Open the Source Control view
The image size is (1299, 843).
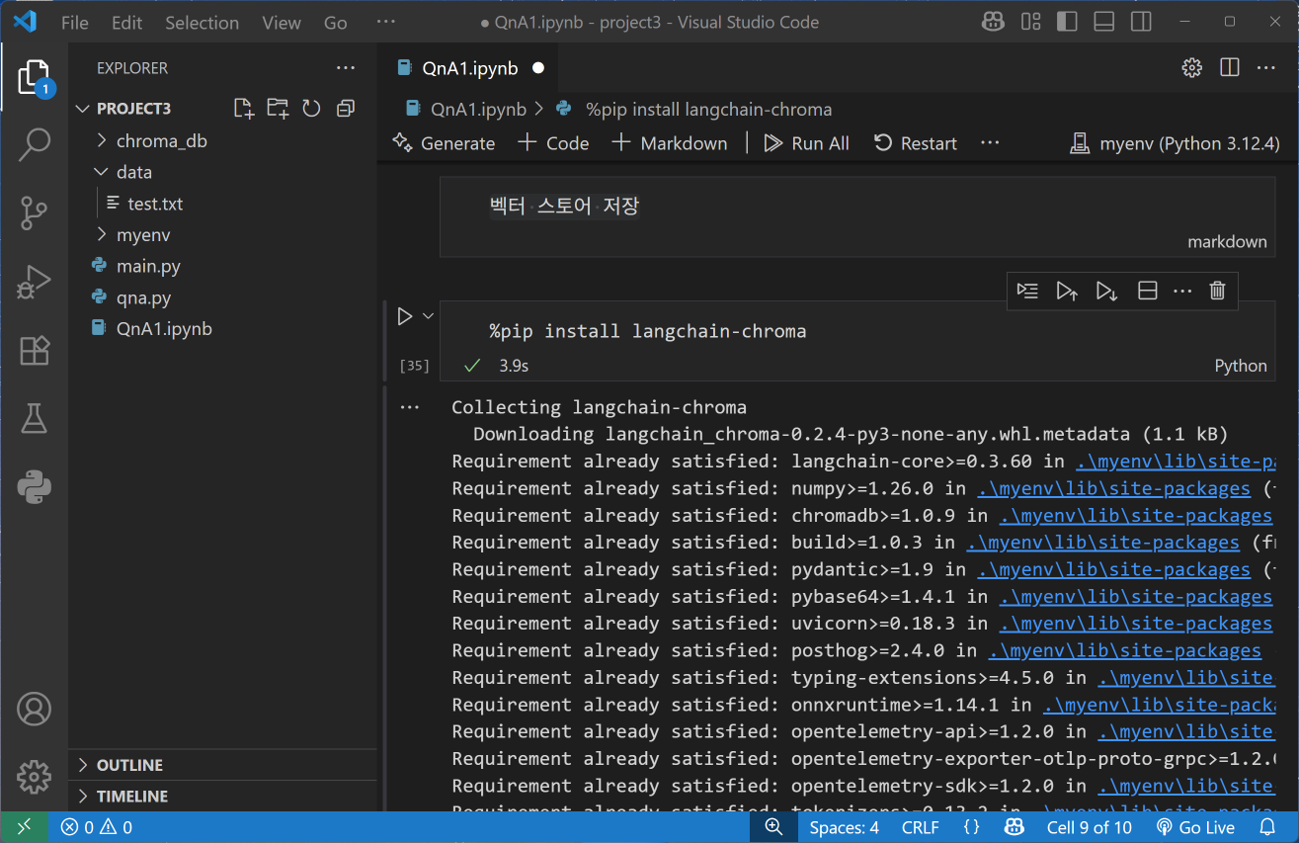34,212
